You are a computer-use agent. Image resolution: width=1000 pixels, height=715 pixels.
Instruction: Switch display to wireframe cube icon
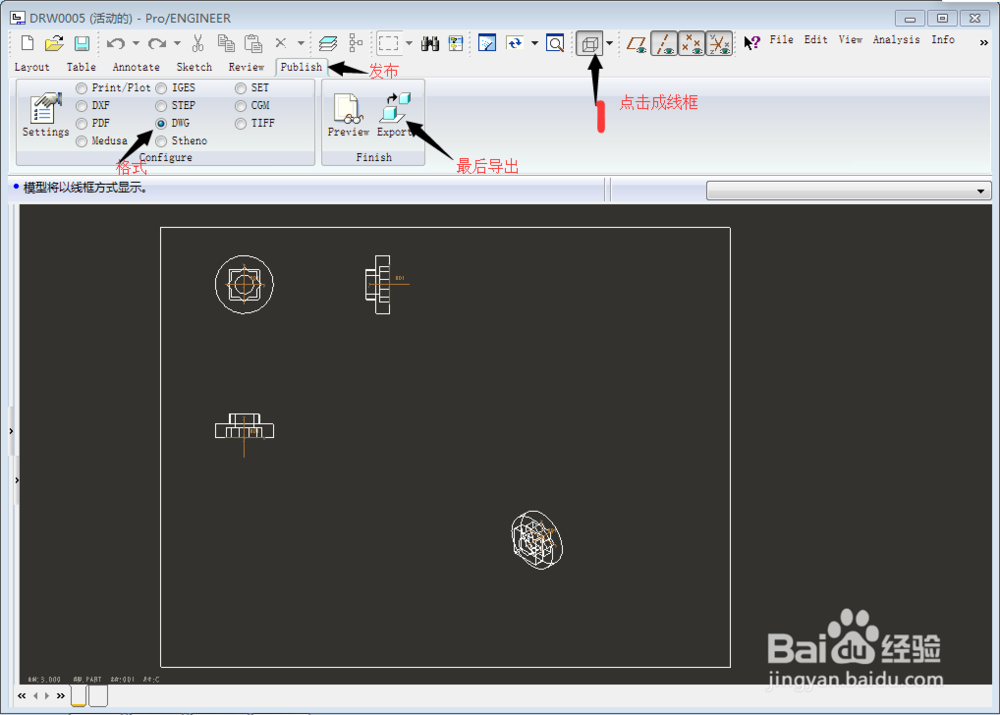point(590,43)
